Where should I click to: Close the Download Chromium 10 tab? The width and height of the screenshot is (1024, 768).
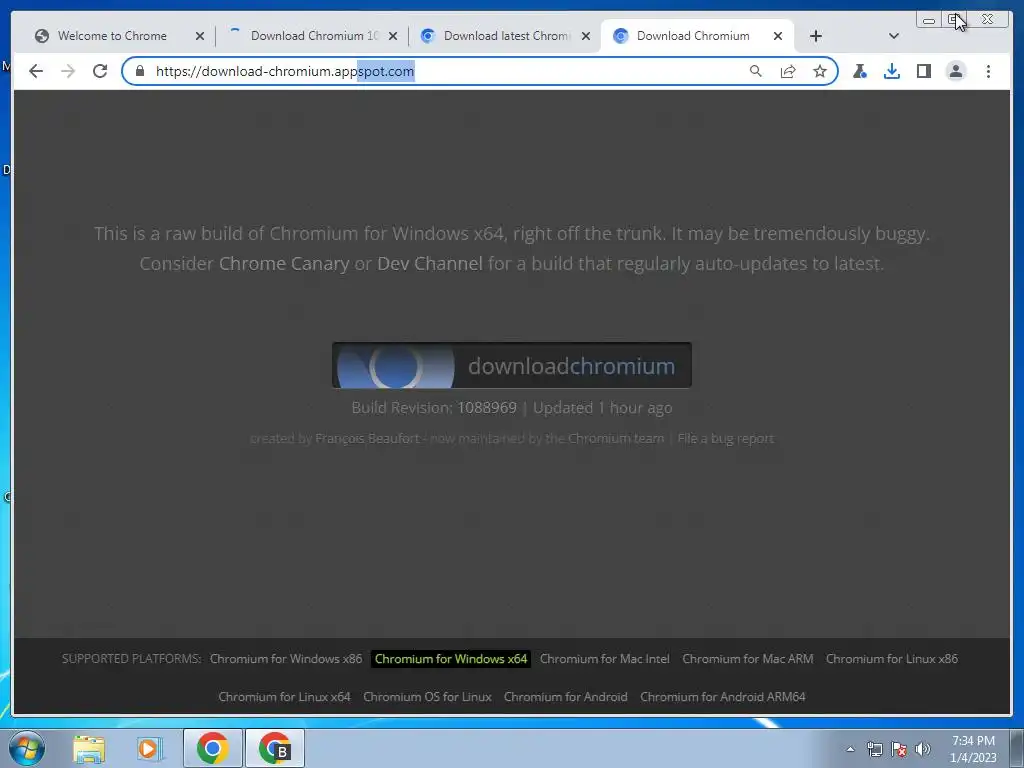(393, 36)
